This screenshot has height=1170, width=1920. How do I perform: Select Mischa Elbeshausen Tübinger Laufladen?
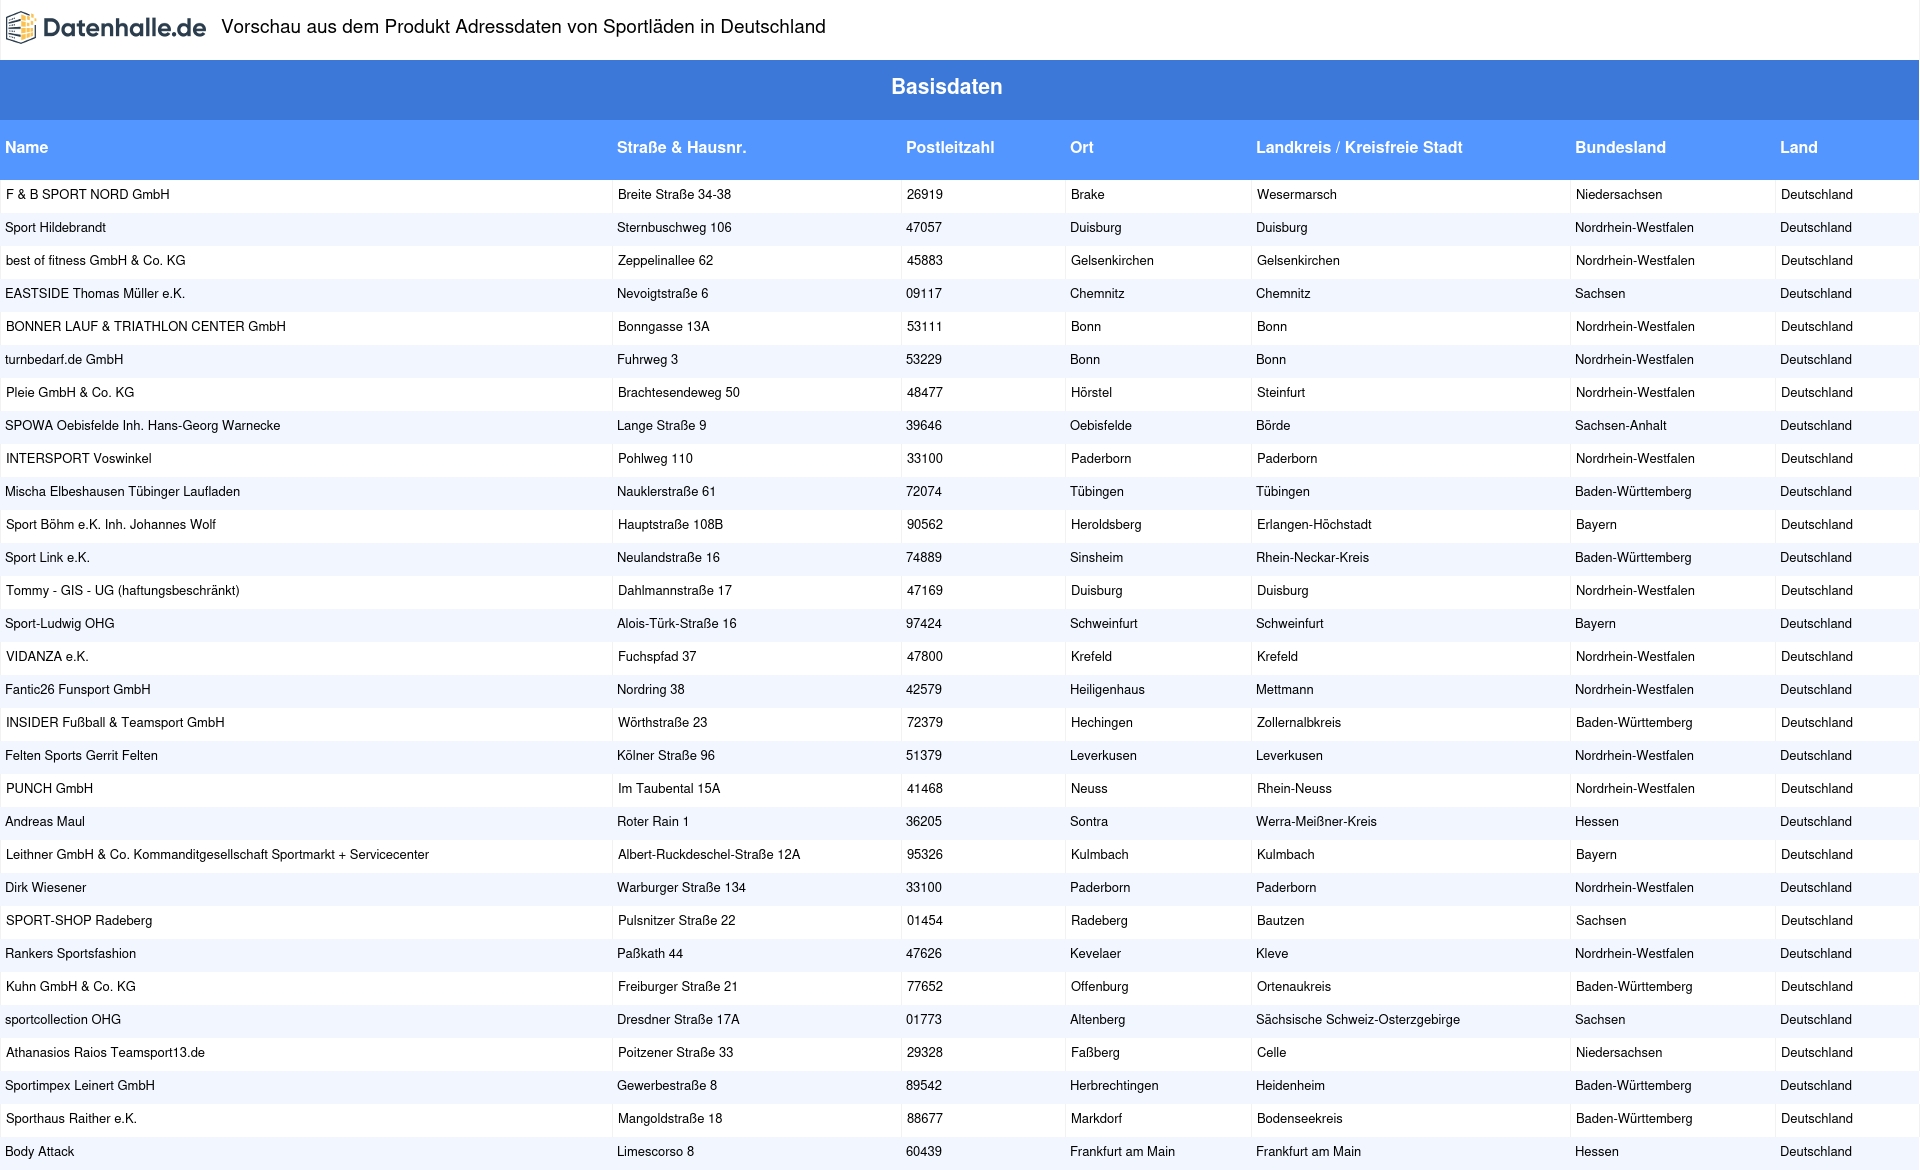[x=122, y=491]
